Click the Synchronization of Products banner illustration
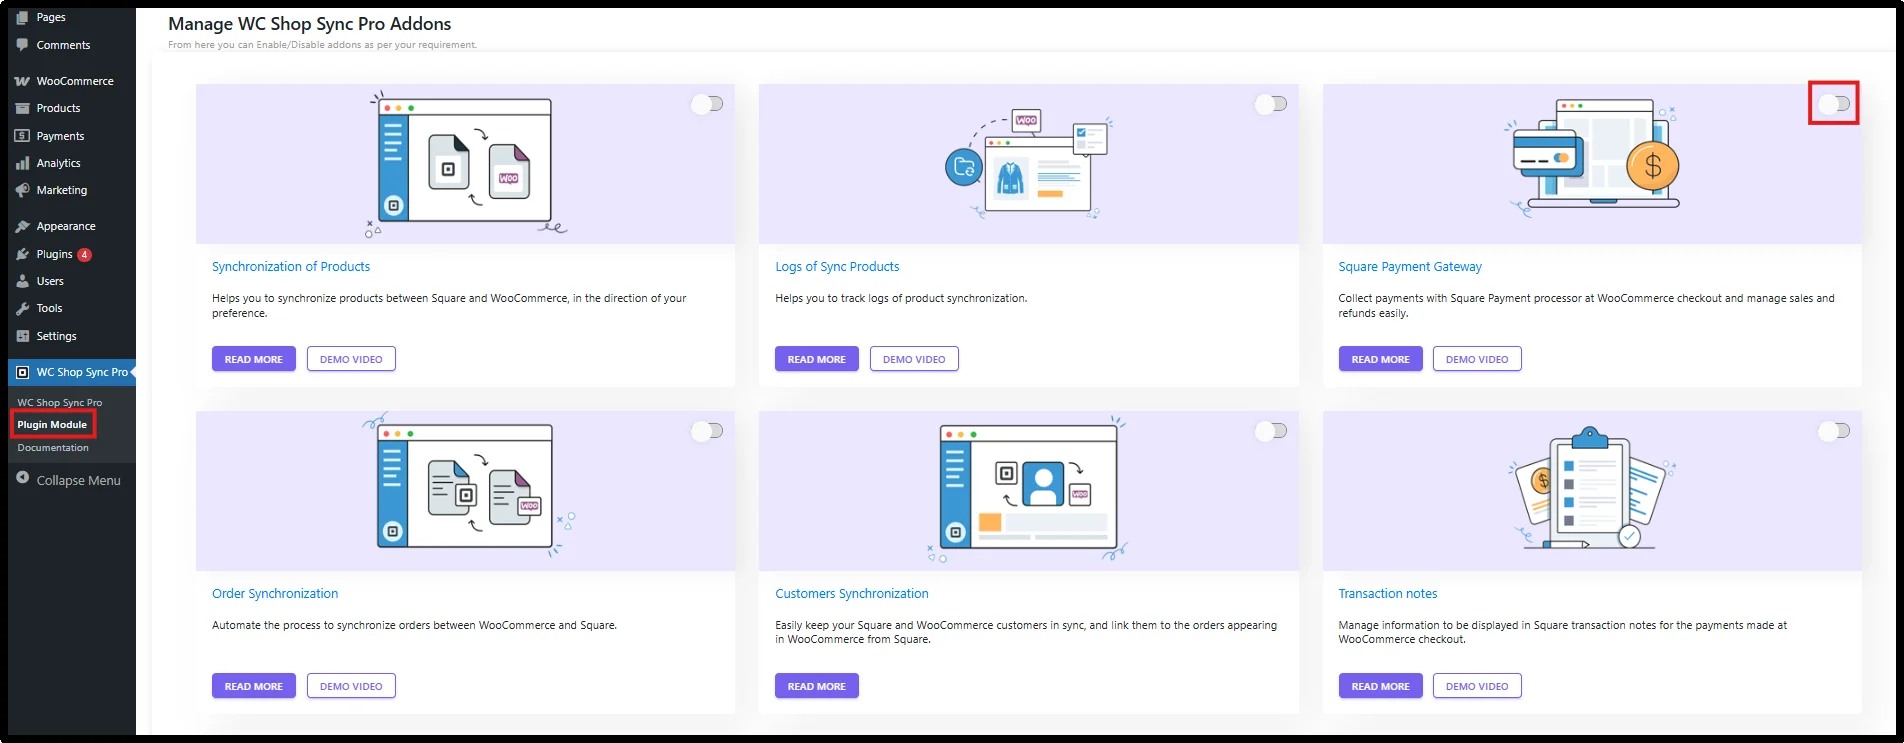Screen dimensions: 1904x743 tap(465, 164)
